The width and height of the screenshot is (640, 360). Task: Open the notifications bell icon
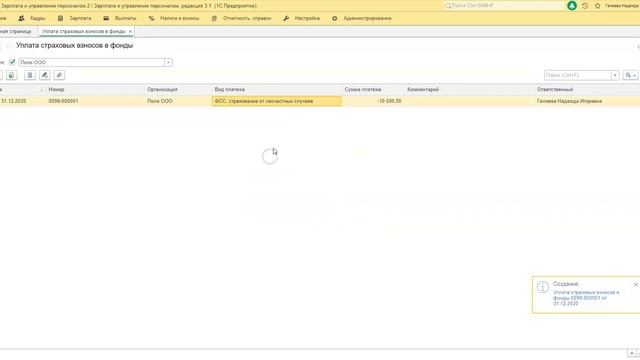click(x=572, y=6)
